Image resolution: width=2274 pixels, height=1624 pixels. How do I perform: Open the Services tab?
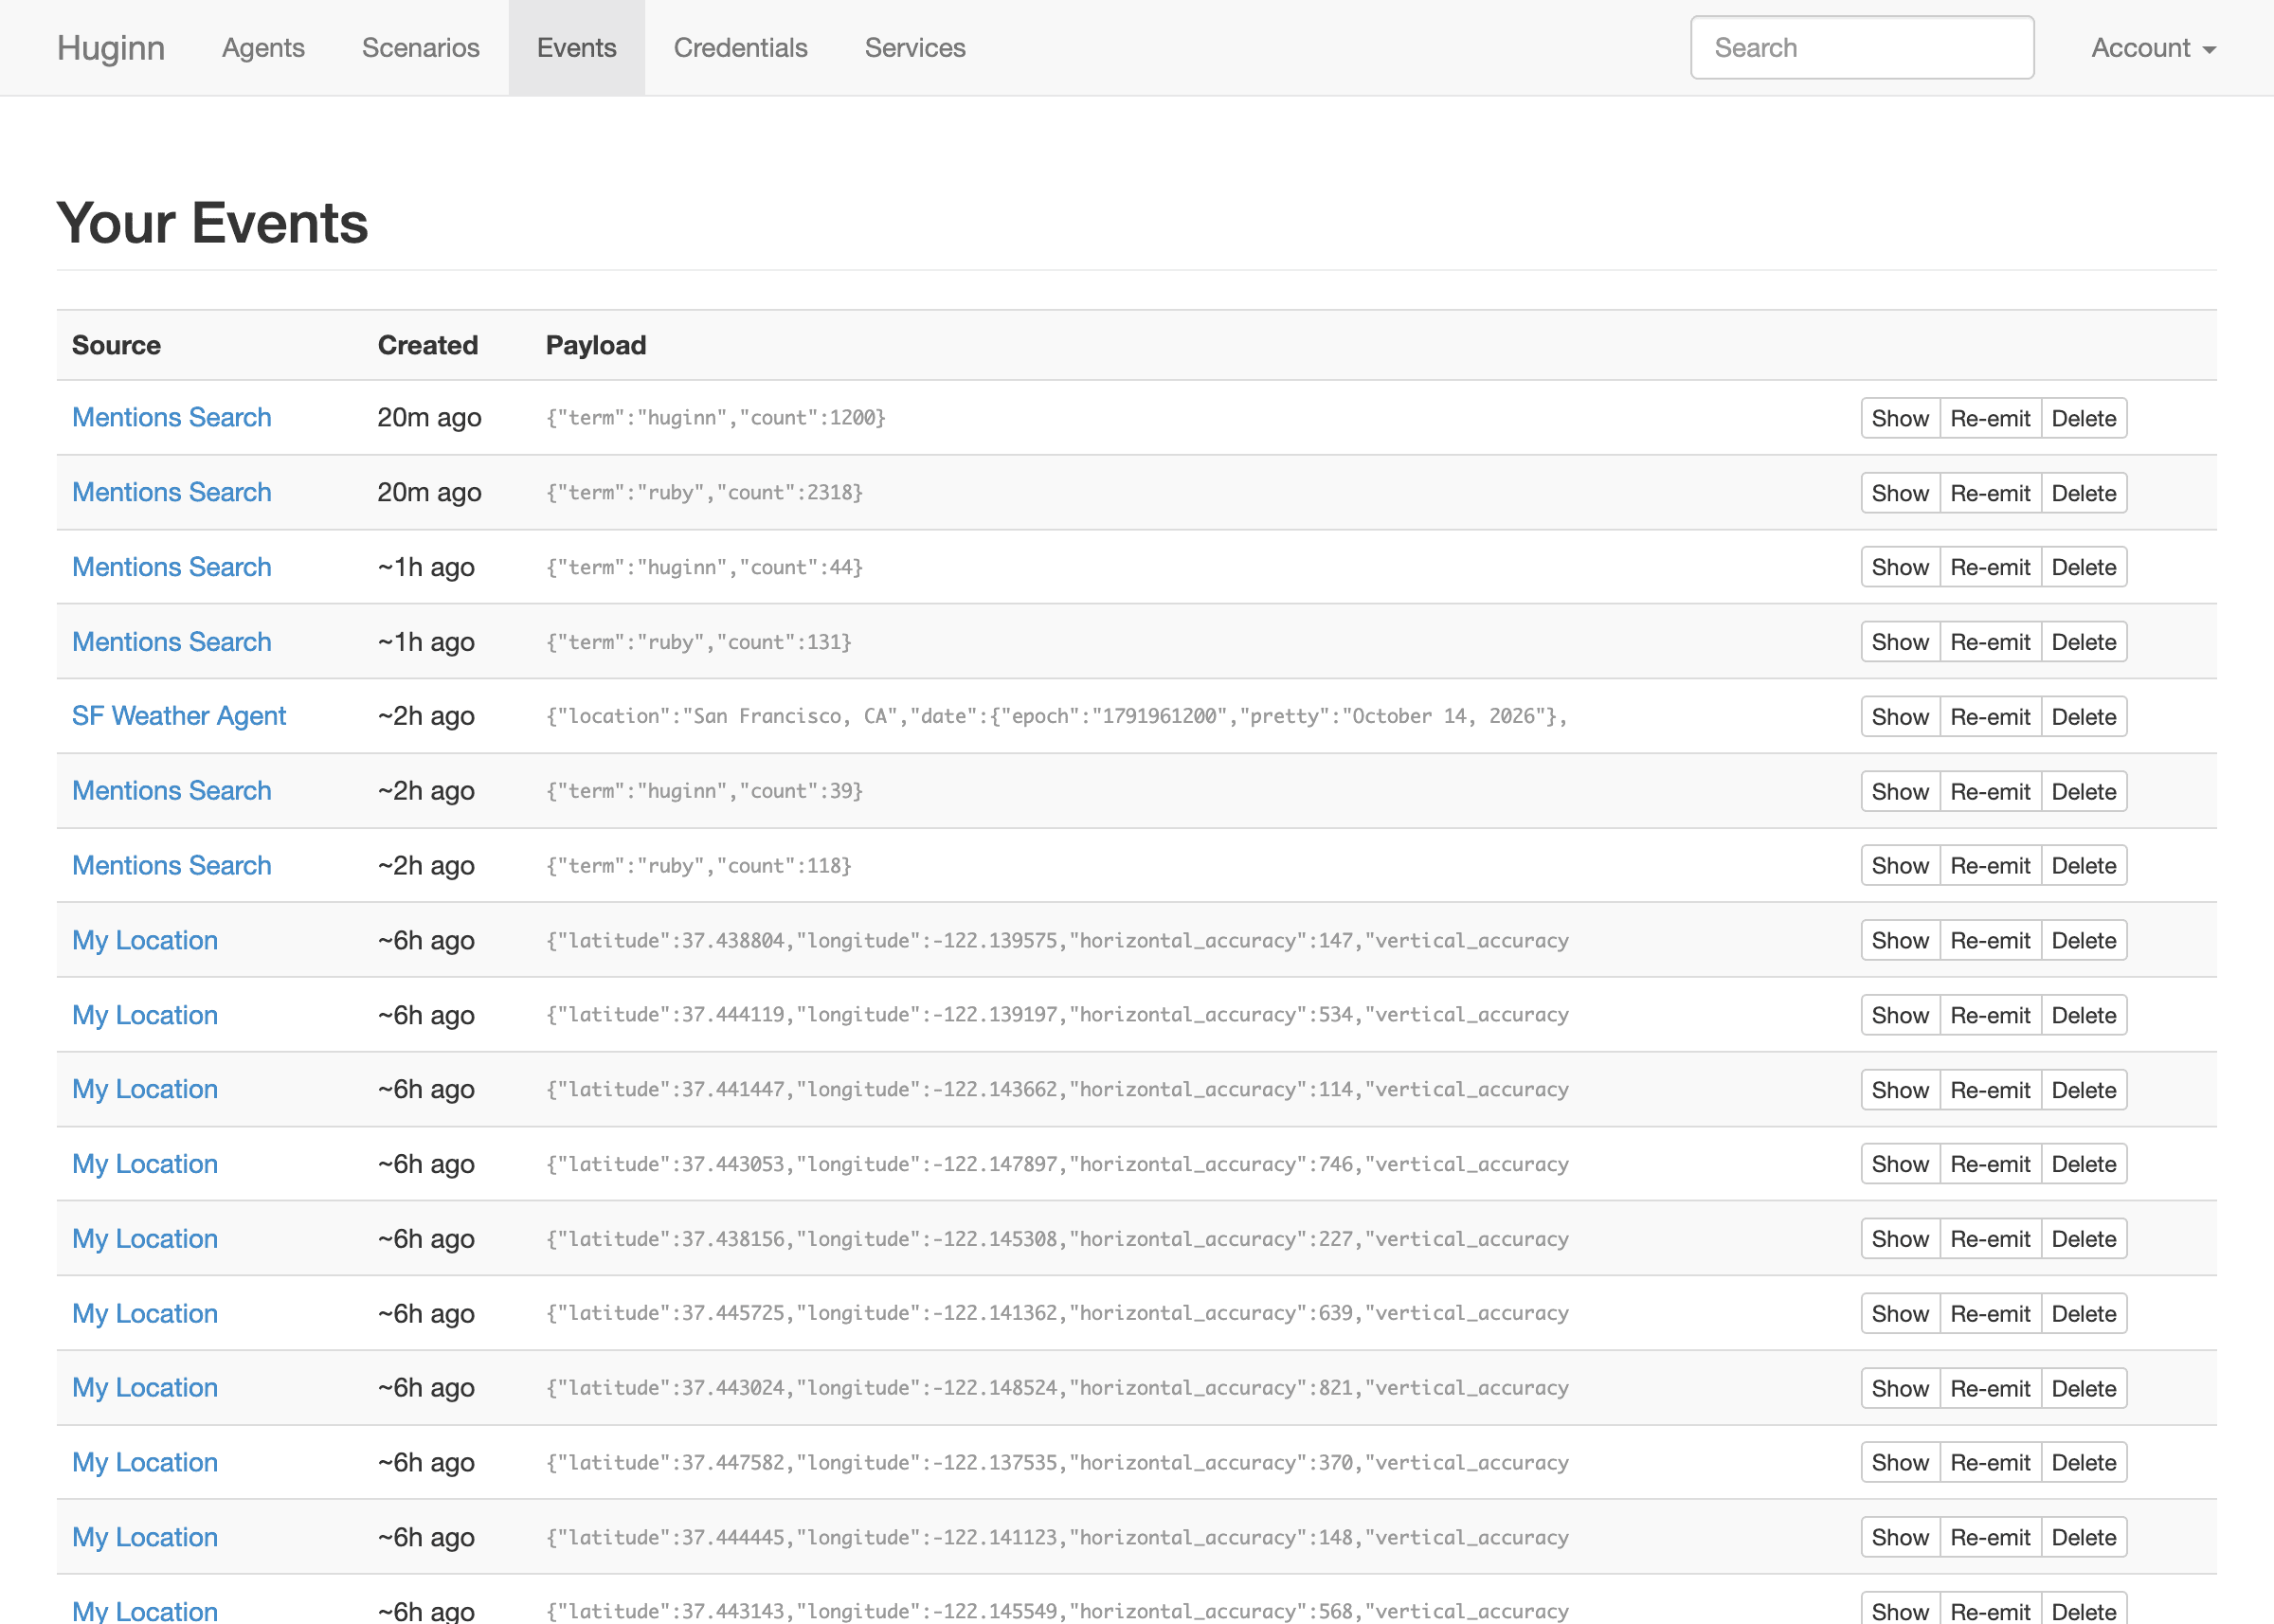(915, 48)
